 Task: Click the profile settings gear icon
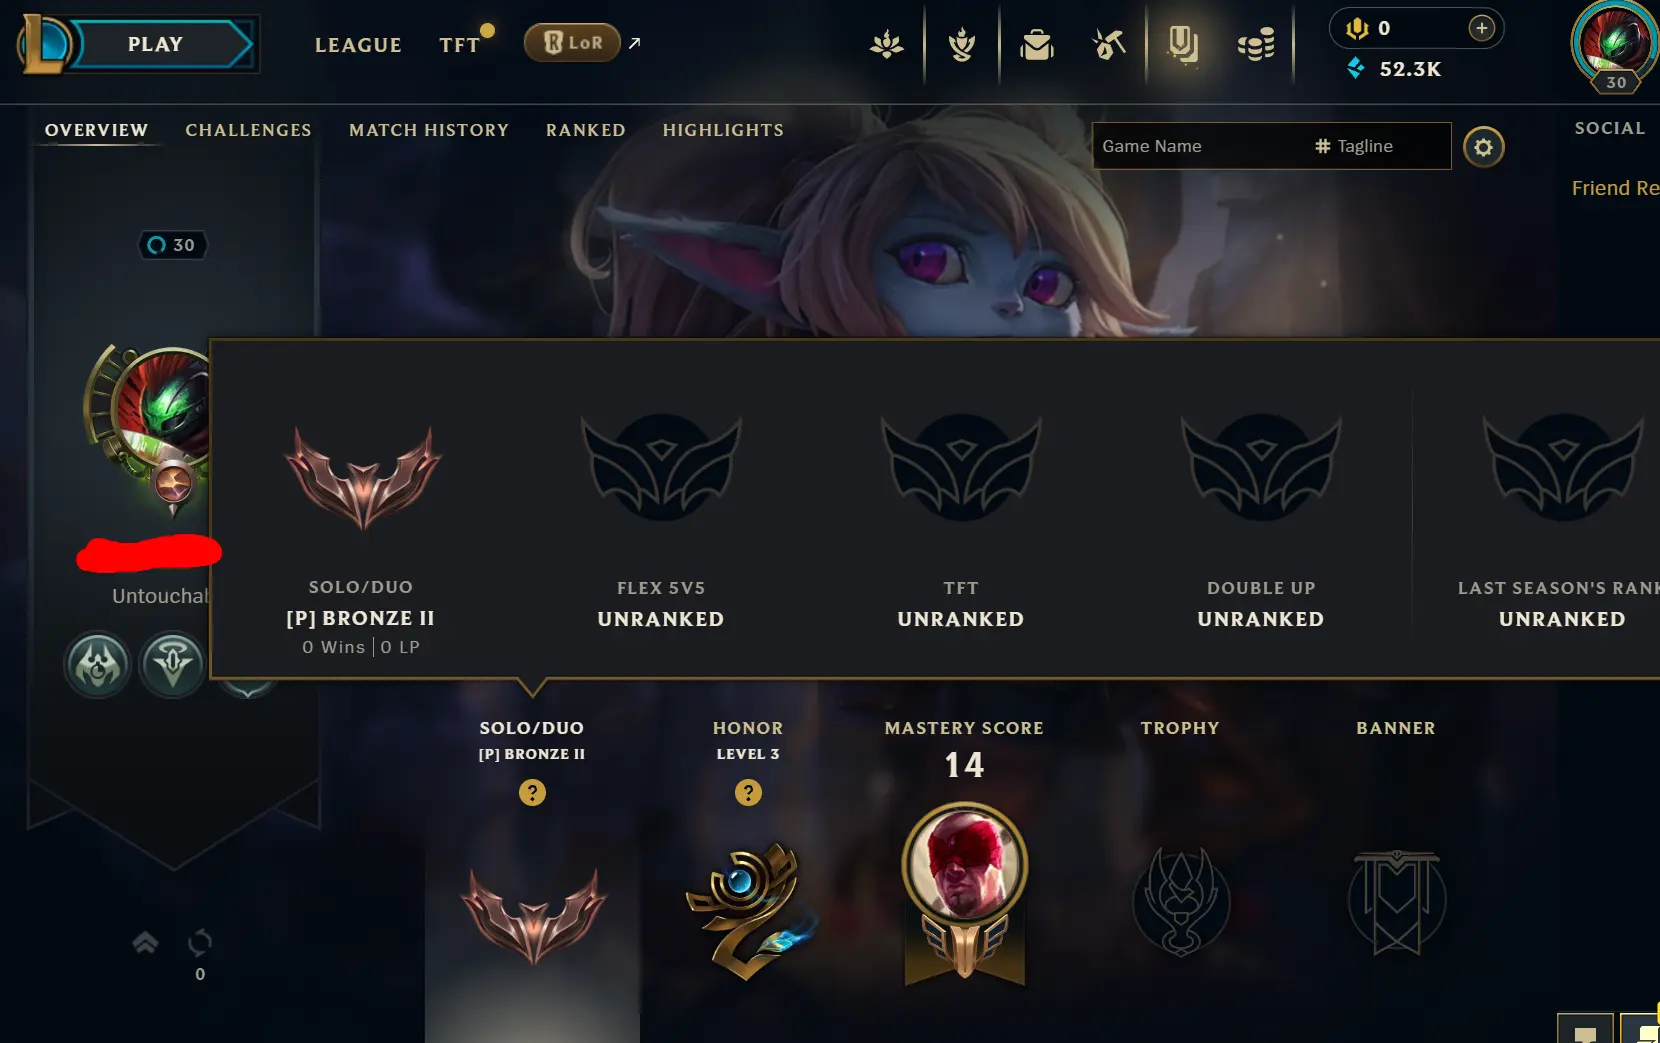click(1483, 147)
